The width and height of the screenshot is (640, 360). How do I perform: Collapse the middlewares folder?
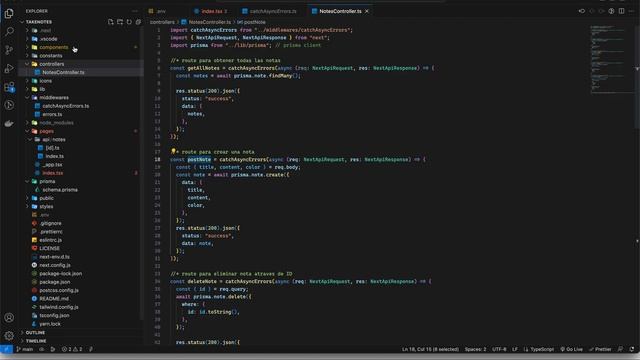(54, 98)
